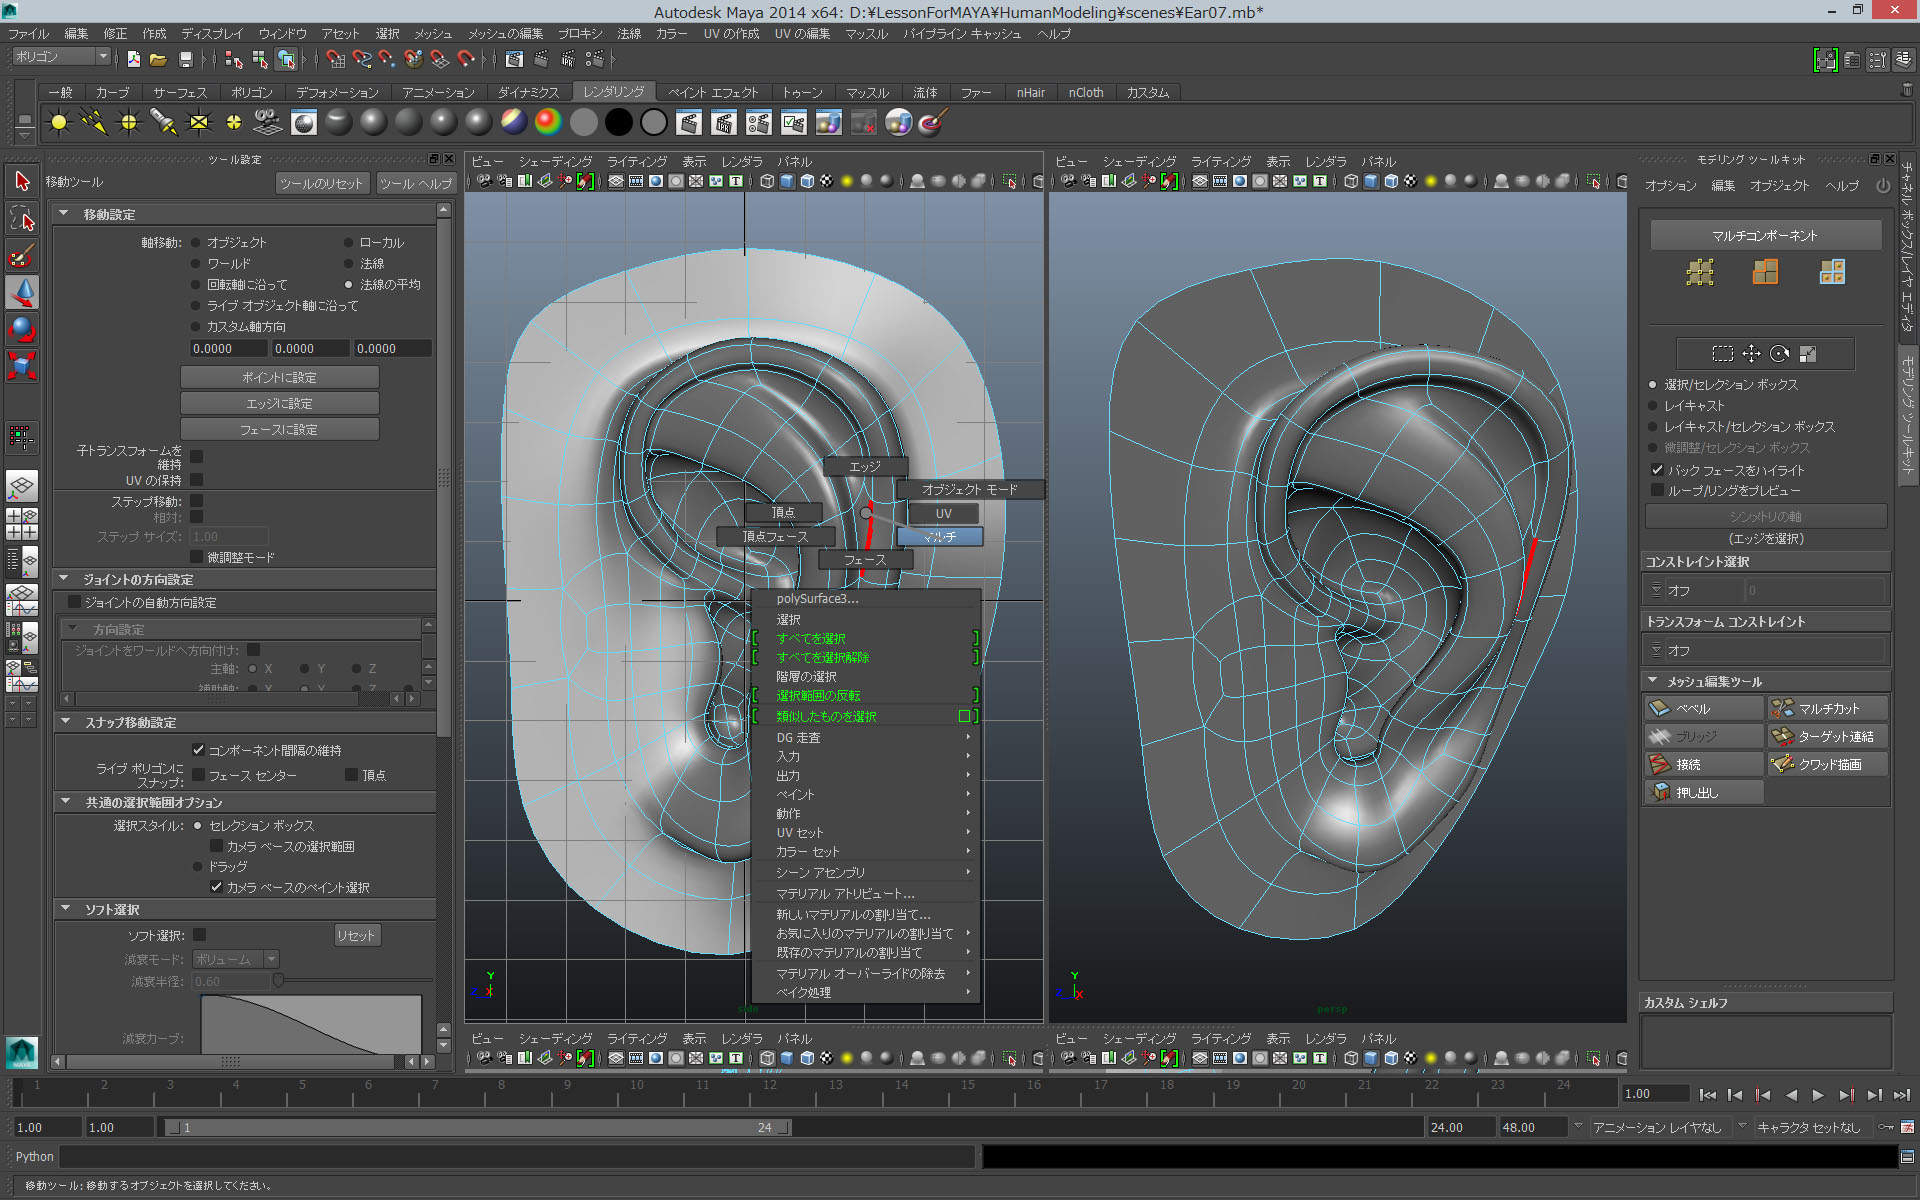Select the Object move-axis radio button
This screenshot has width=1920, height=1200.
[196, 242]
